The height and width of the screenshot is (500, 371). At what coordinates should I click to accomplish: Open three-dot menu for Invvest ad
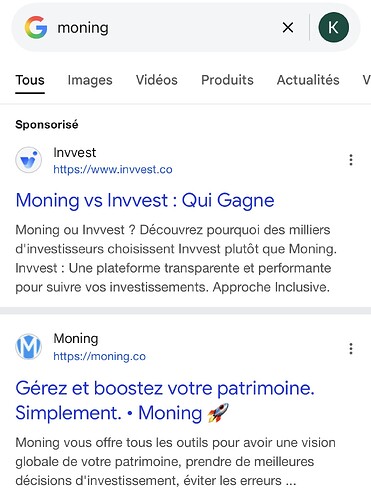(351, 160)
